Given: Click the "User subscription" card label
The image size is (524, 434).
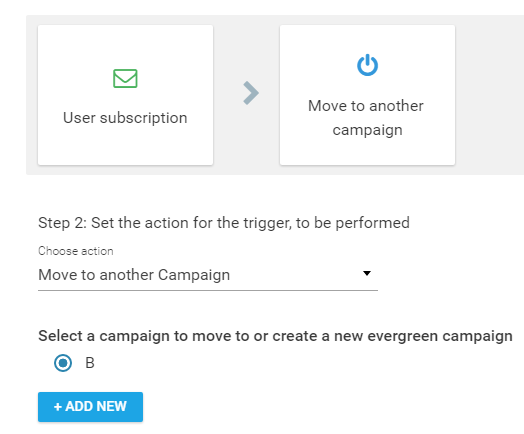Looking at the screenshot, I should pyautogui.click(x=125, y=118).
